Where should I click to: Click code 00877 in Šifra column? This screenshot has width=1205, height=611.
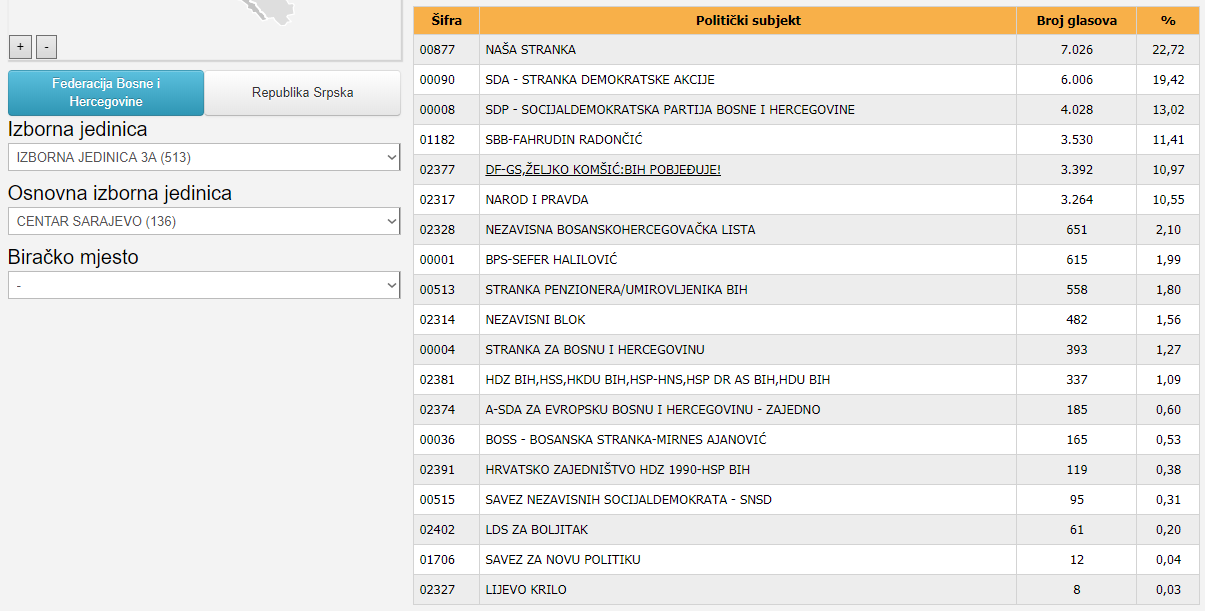point(436,50)
